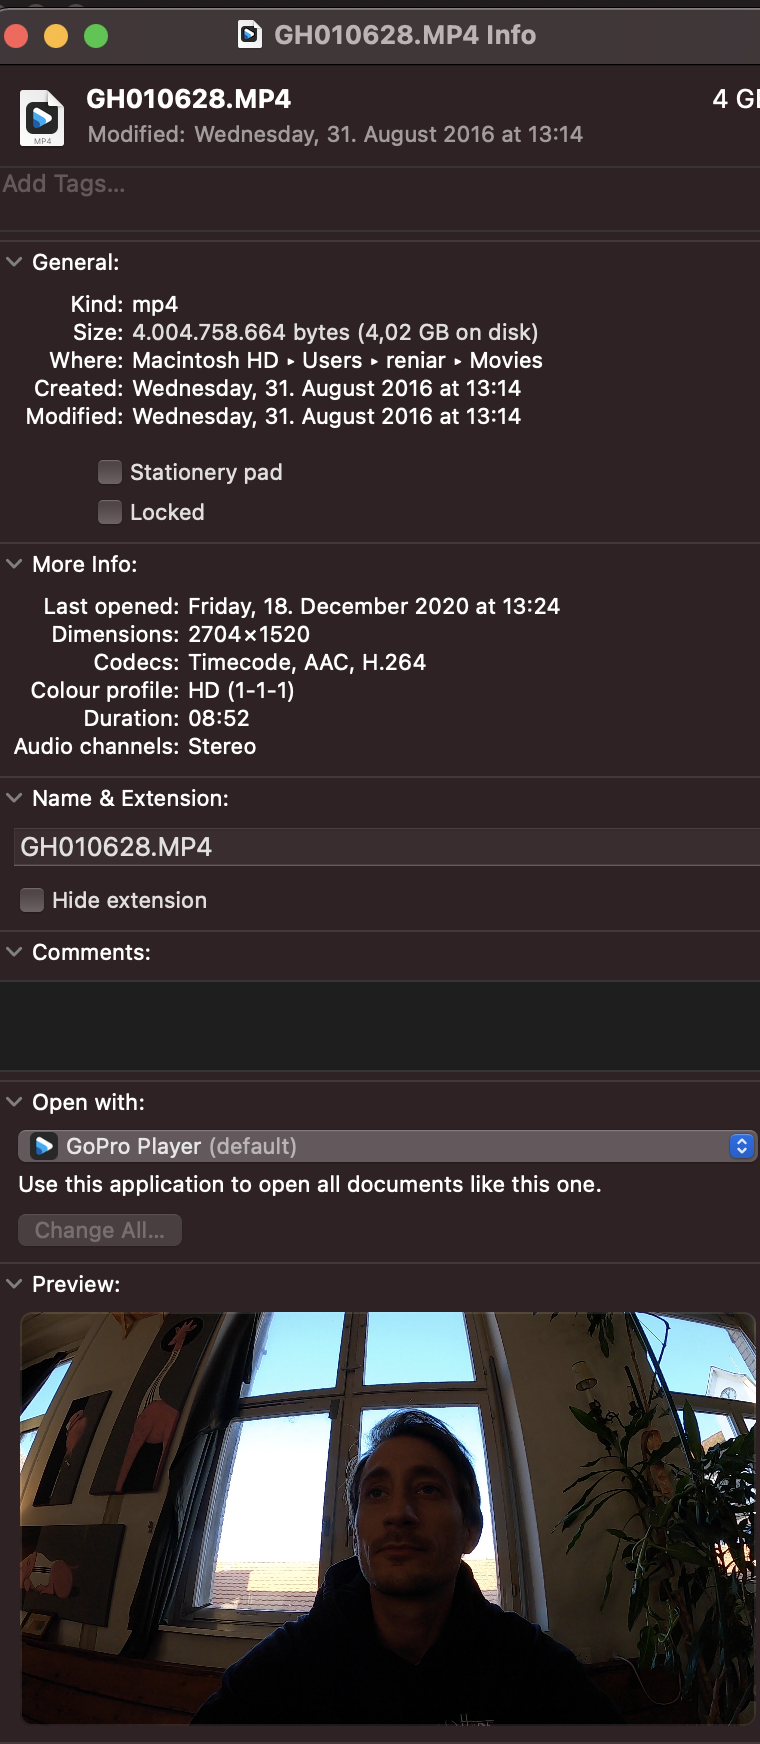This screenshot has height=1744, width=760.
Task: Click the MP4 file icon in title bar
Action: tap(250, 35)
